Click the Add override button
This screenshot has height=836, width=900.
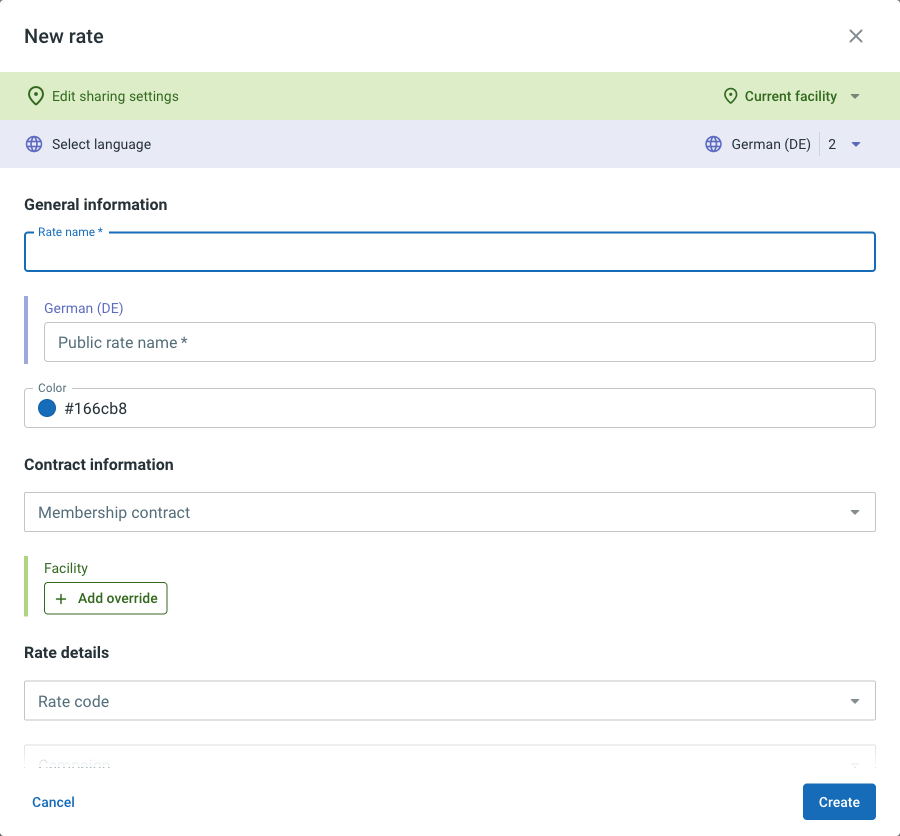click(106, 598)
